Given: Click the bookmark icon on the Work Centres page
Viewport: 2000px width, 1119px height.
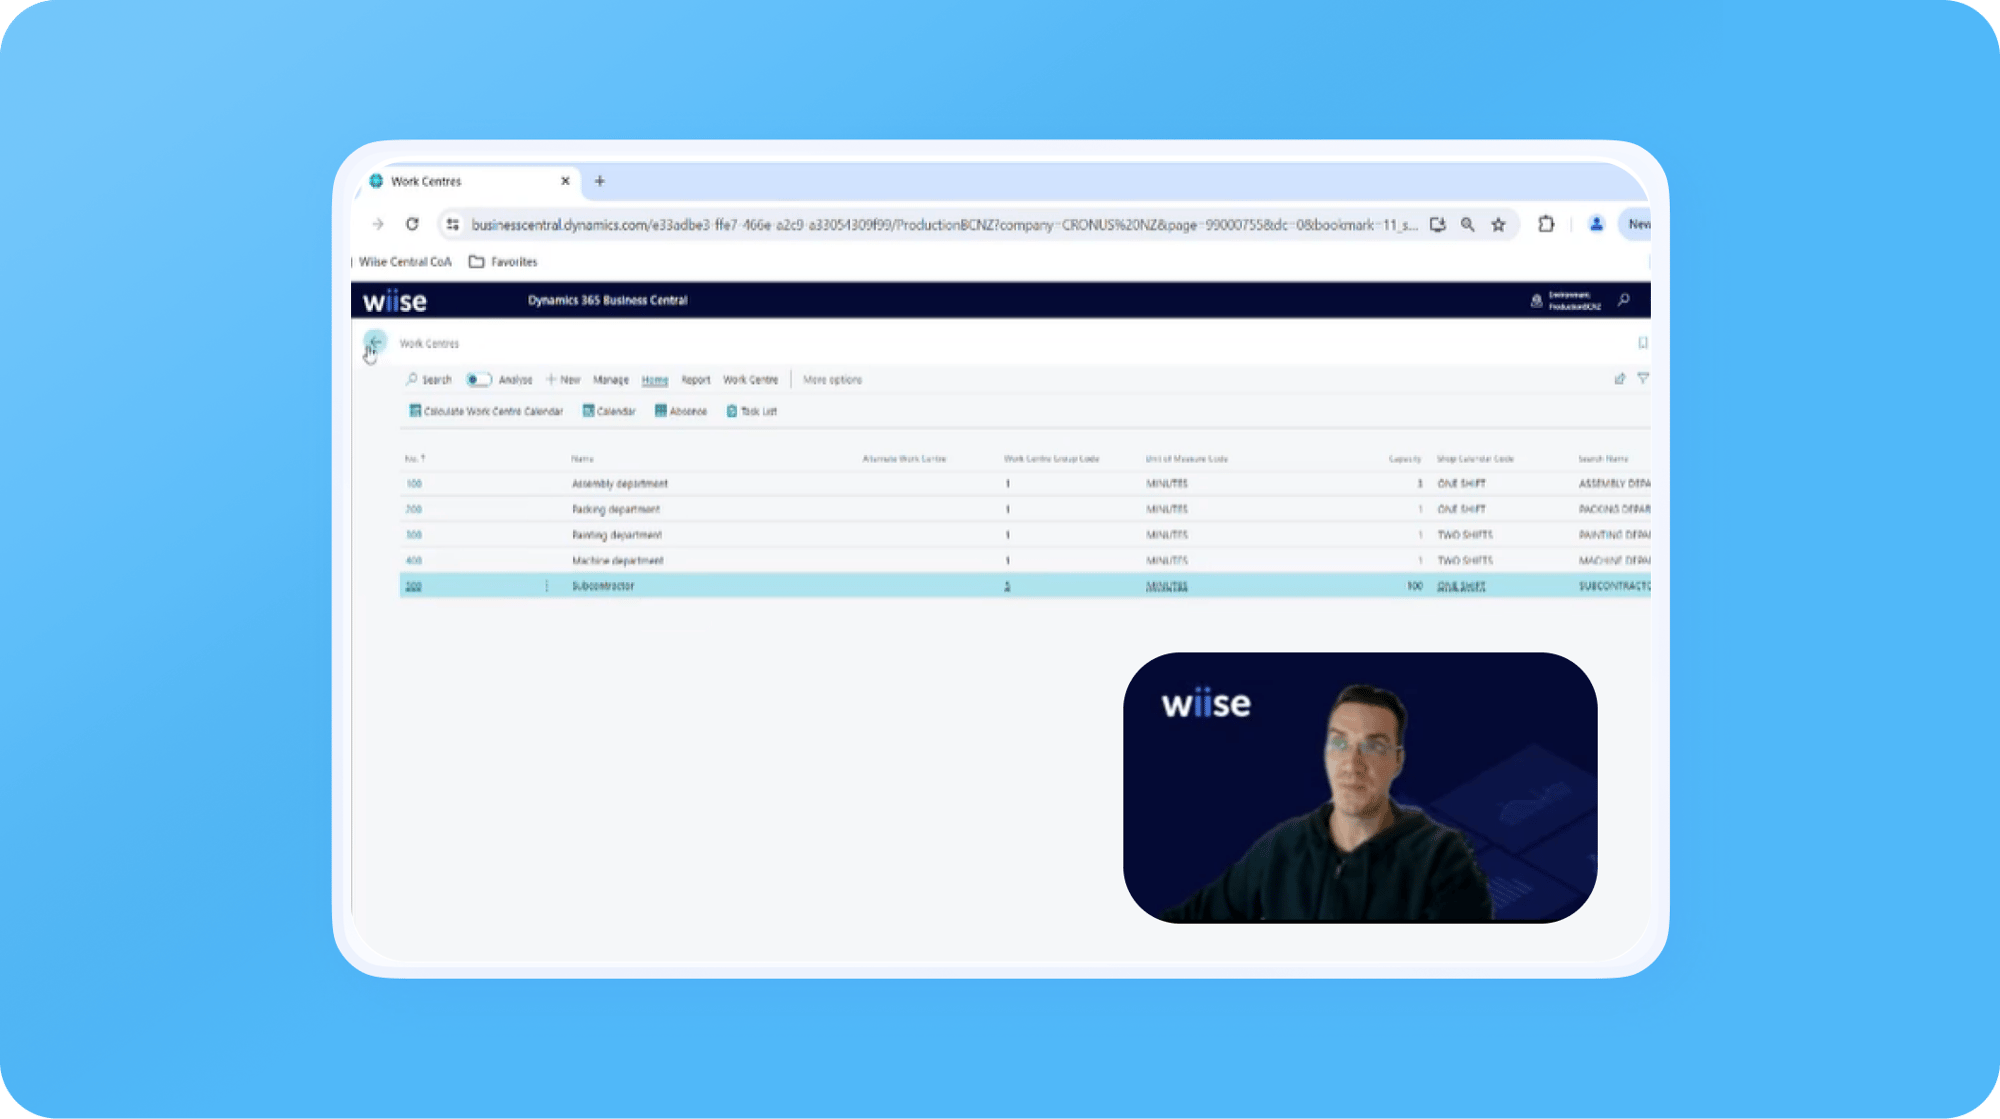Looking at the screenshot, I should click(1642, 343).
